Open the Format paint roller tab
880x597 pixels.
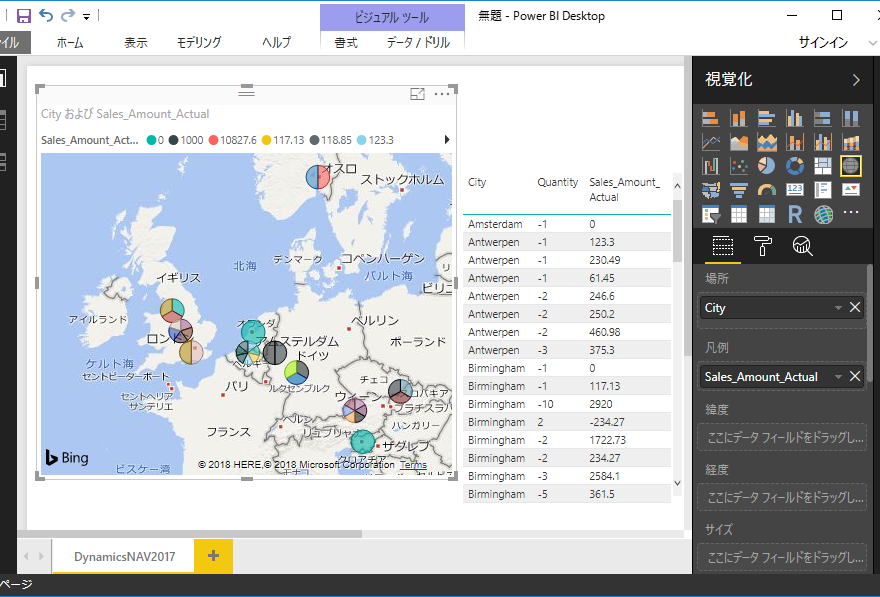[762, 246]
